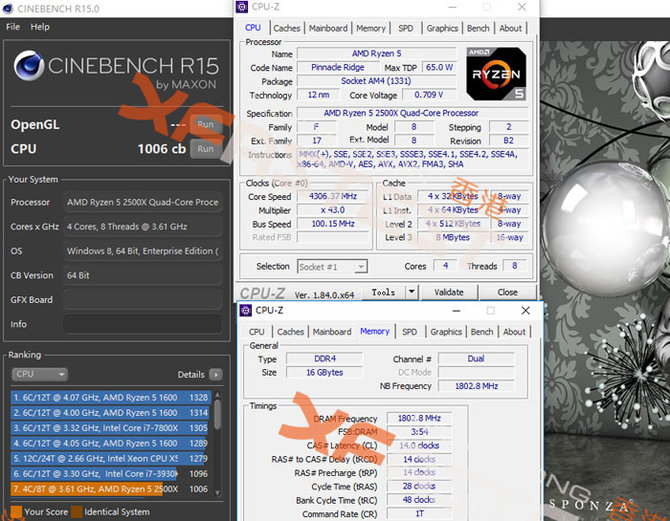
Task: Click the Pinnacle Ridge code name value
Action: (338, 68)
